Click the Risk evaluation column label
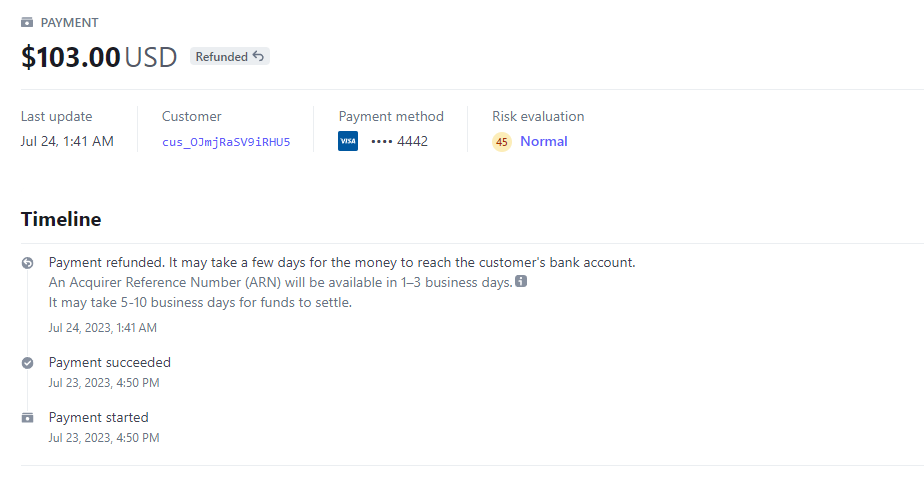The width and height of the screenshot is (924, 480). (x=538, y=116)
